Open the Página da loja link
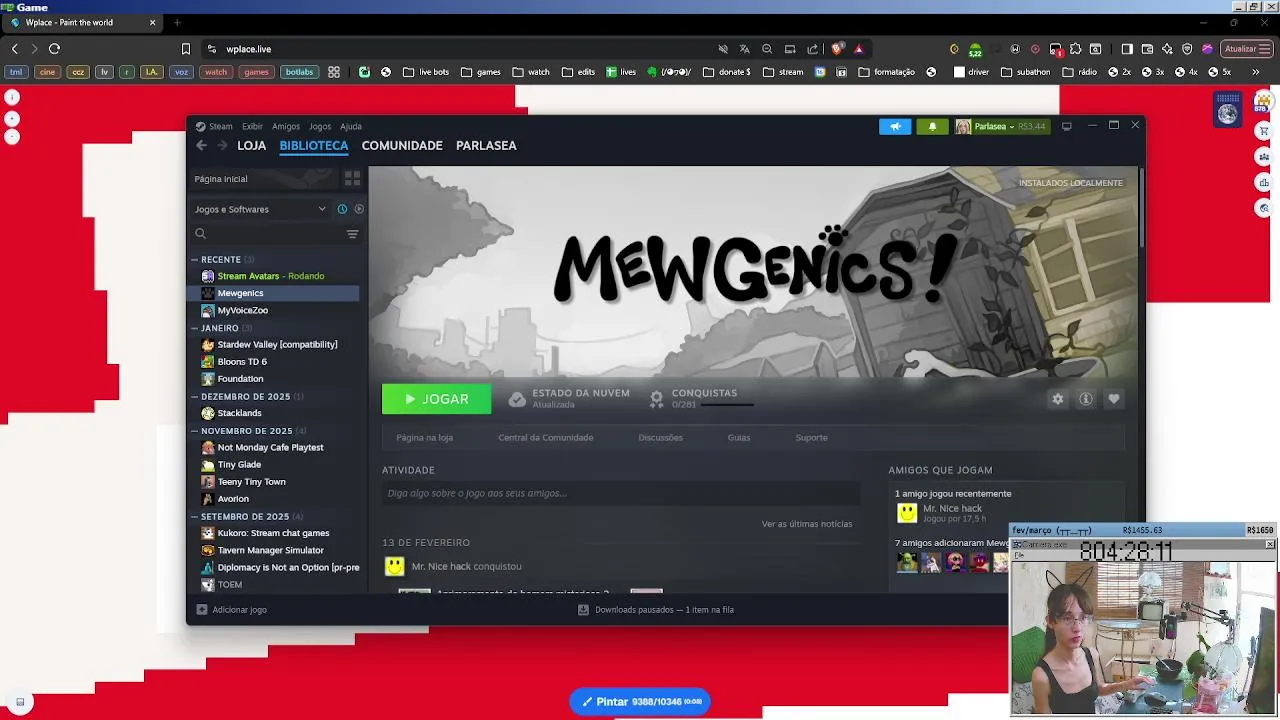The width and height of the screenshot is (1280, 720). [424, 437]
